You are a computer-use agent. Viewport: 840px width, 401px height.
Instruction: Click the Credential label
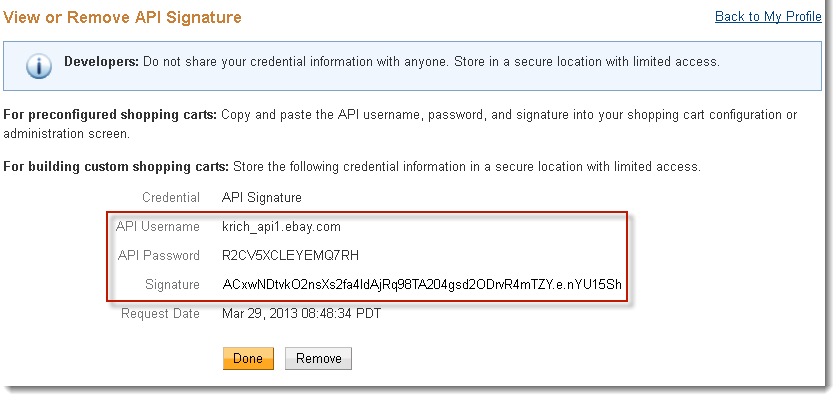[171, 198]
